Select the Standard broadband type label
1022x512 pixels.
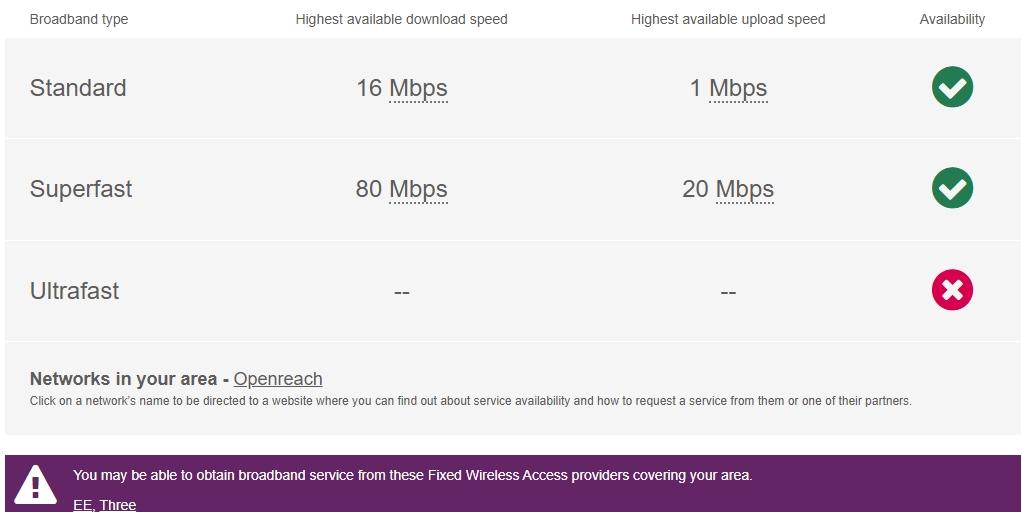click(x=78, y=88)
